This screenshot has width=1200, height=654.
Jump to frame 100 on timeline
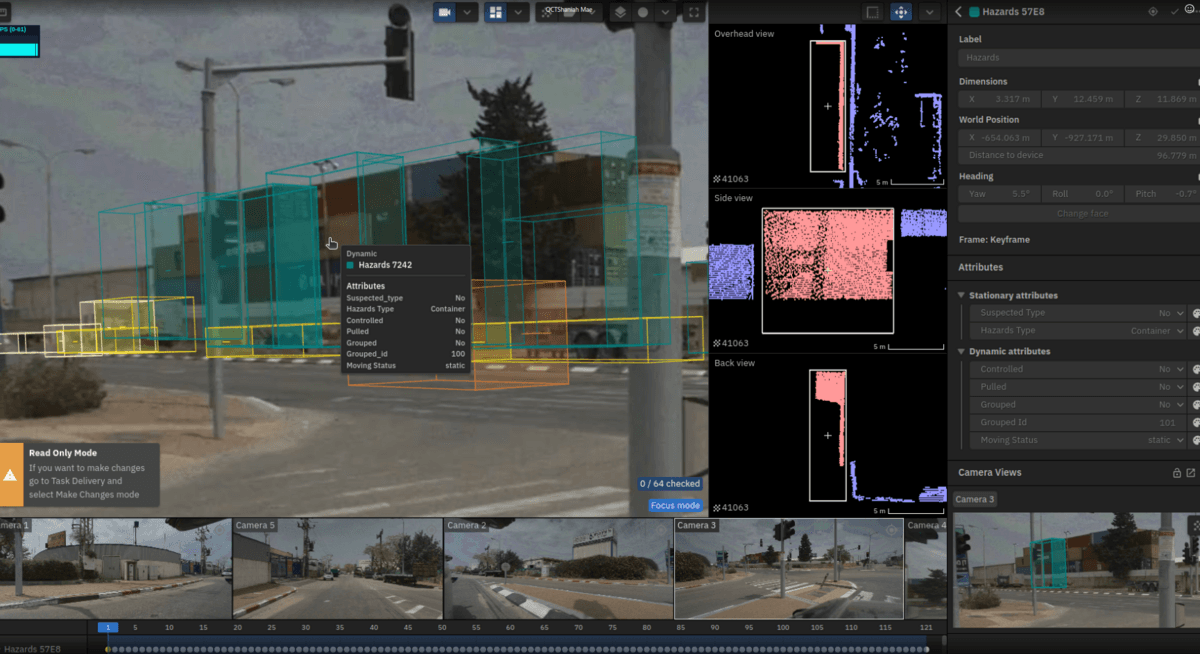pyautogui.click(x=783, y=628)
